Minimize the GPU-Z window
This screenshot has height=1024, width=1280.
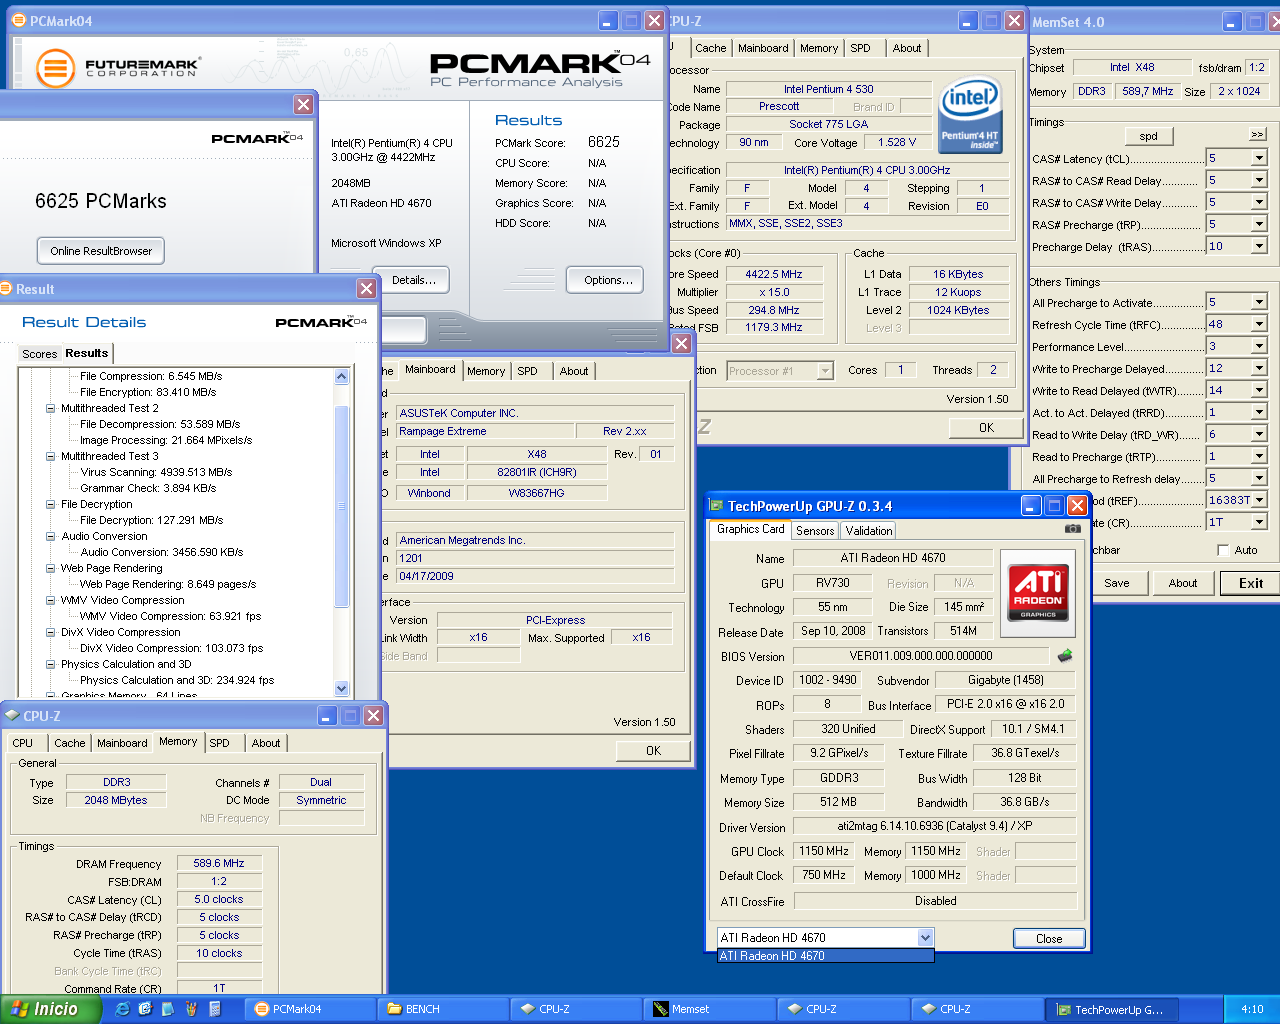click(x=1031, y=505)
